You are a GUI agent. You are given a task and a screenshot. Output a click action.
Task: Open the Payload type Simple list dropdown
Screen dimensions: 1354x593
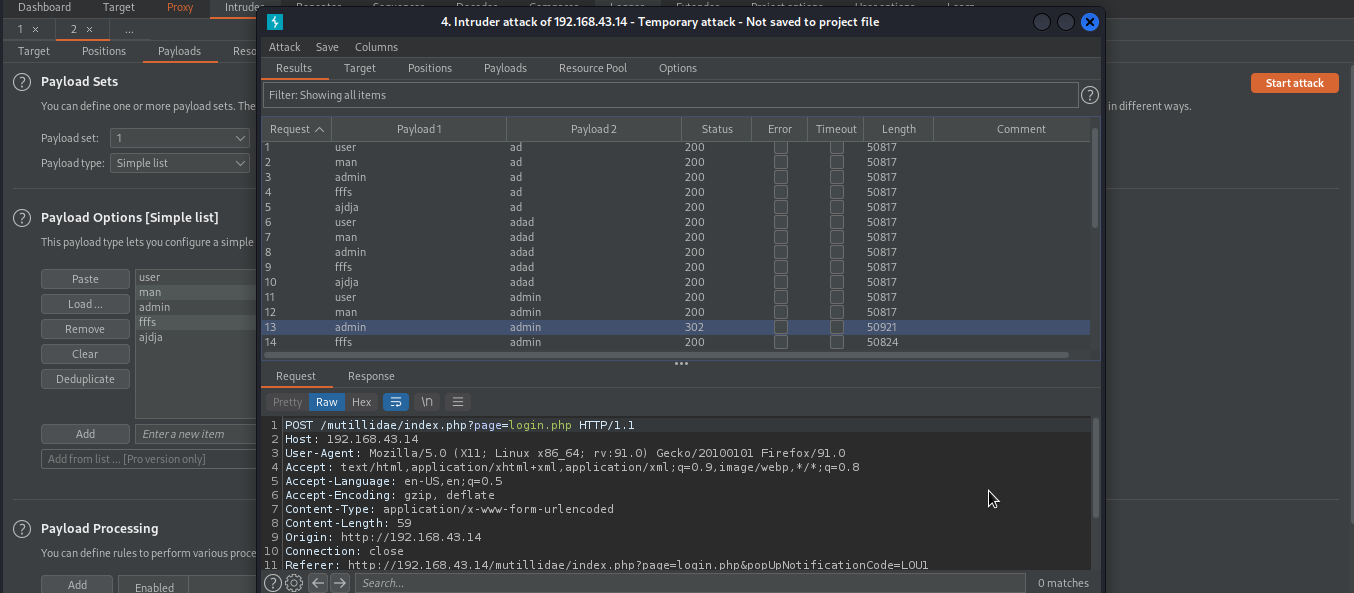[x=180, y=163]
